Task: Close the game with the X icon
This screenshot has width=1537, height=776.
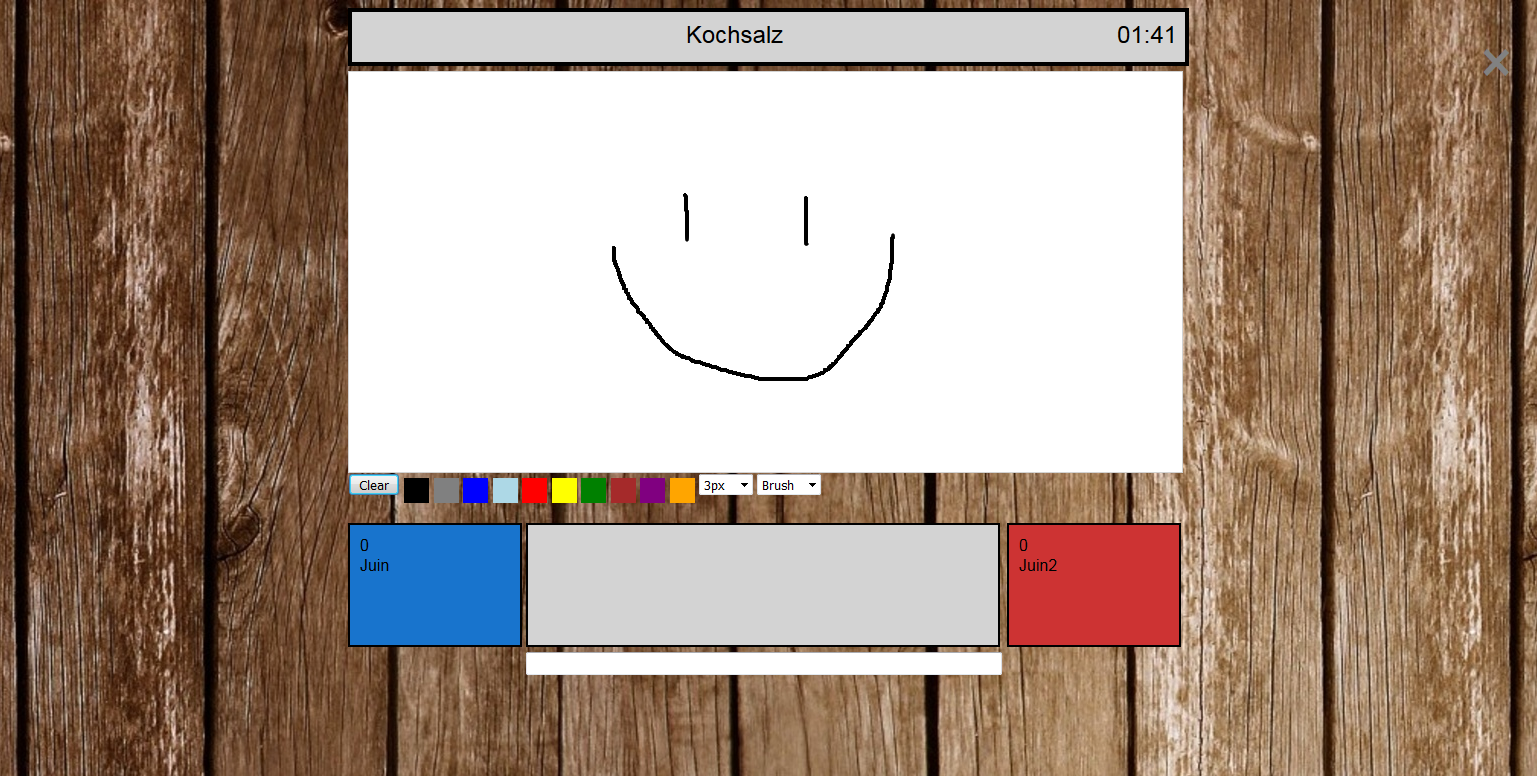Action: point(1495,63)
